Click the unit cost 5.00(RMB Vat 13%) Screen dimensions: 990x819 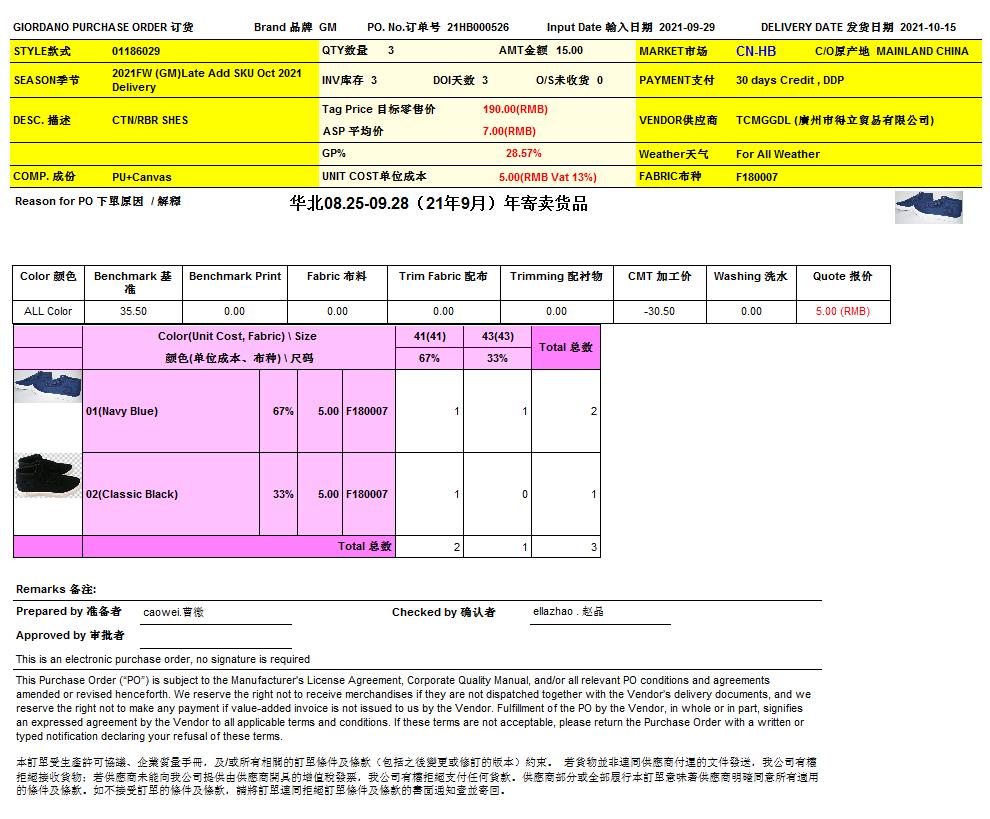[x=547, y=177]
